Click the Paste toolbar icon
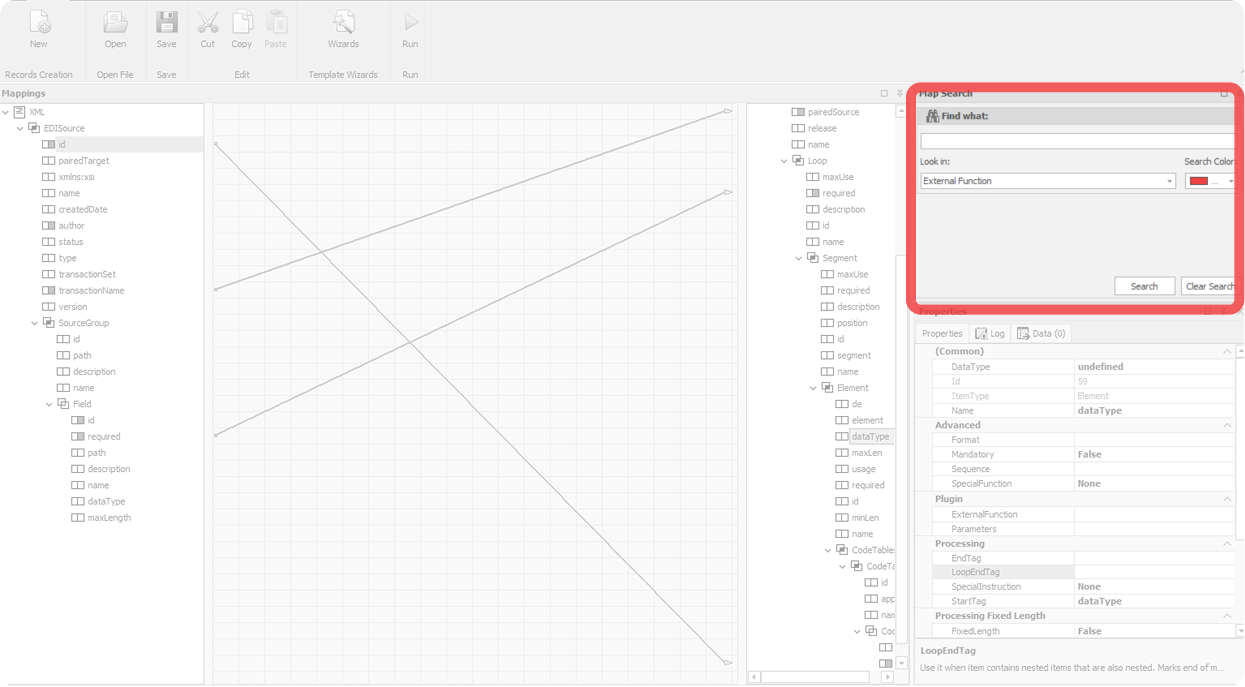This screenshot has width=1245, height=687. click(276, 23)
